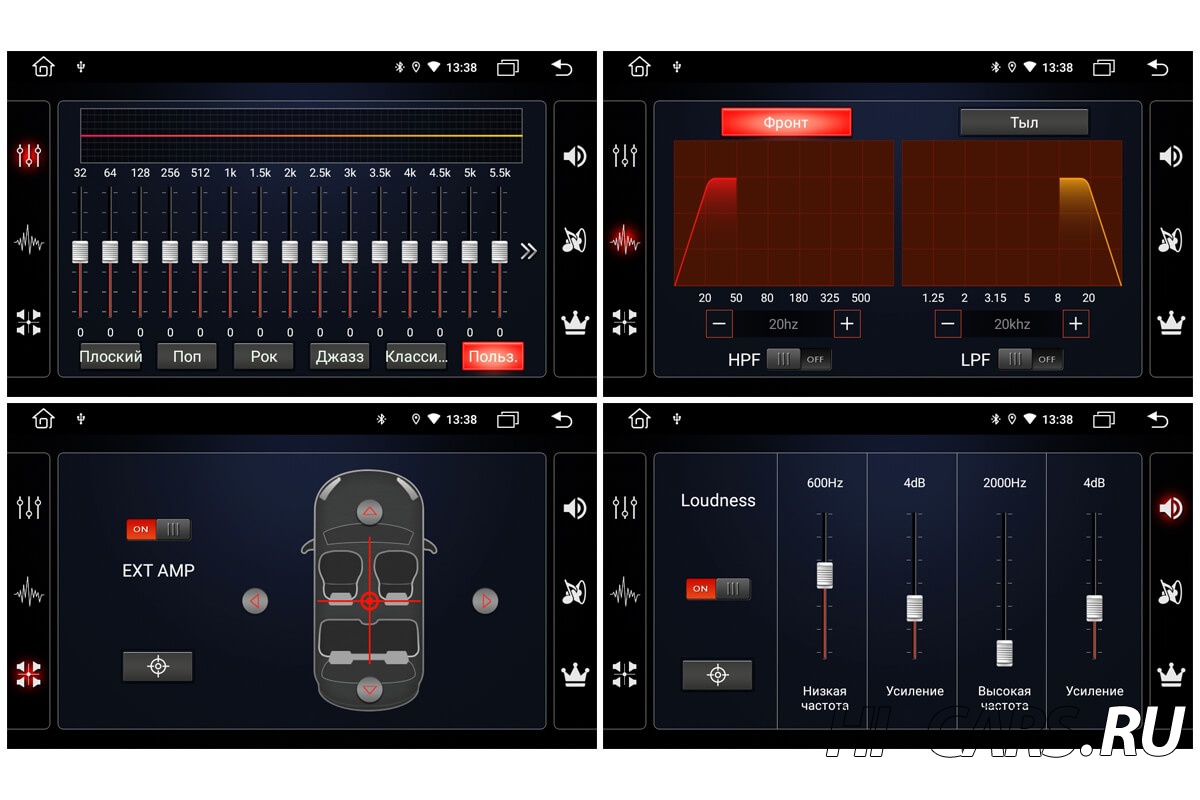Tap the crown icon on the HPF/LPF screen

pos(1170,323)
